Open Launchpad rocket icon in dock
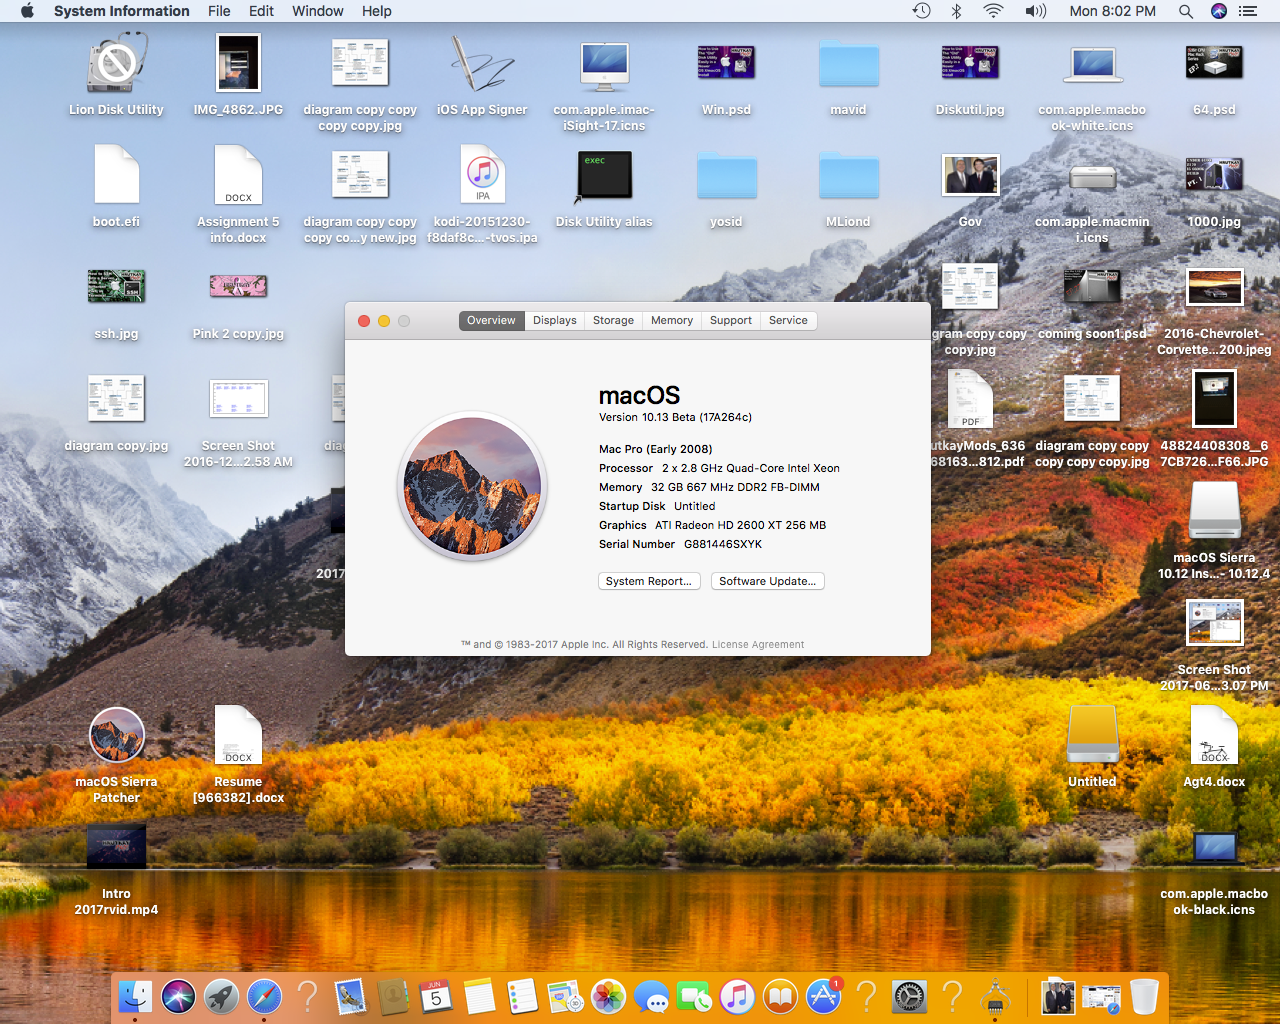This screenshot has height=1024, width=1280. [x=221, y=997]
